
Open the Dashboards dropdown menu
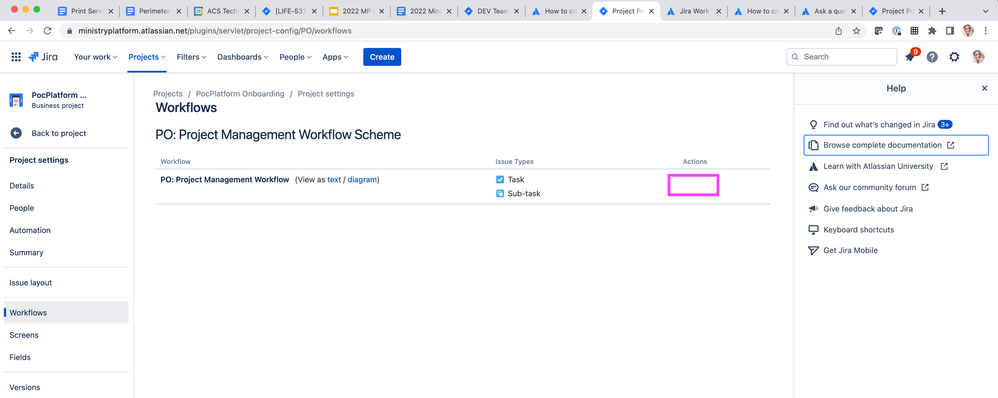pyautogui.click(x=242, y=57)
